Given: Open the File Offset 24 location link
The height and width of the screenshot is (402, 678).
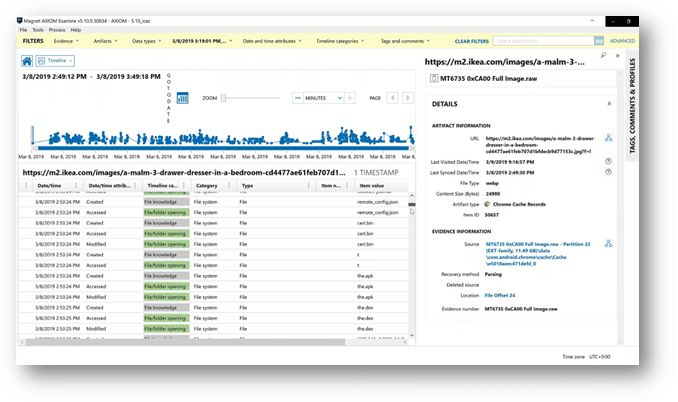Looking at the screenshot, I should (502, 295).
